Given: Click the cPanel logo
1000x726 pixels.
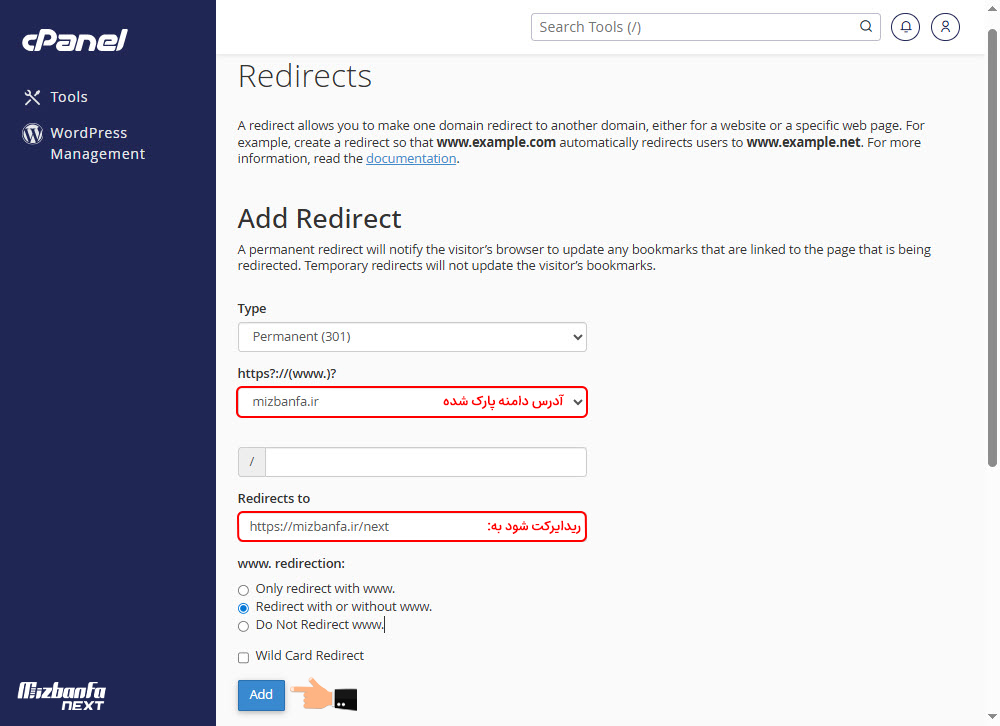Looking at the screenshot, I should tap(74, 40).
